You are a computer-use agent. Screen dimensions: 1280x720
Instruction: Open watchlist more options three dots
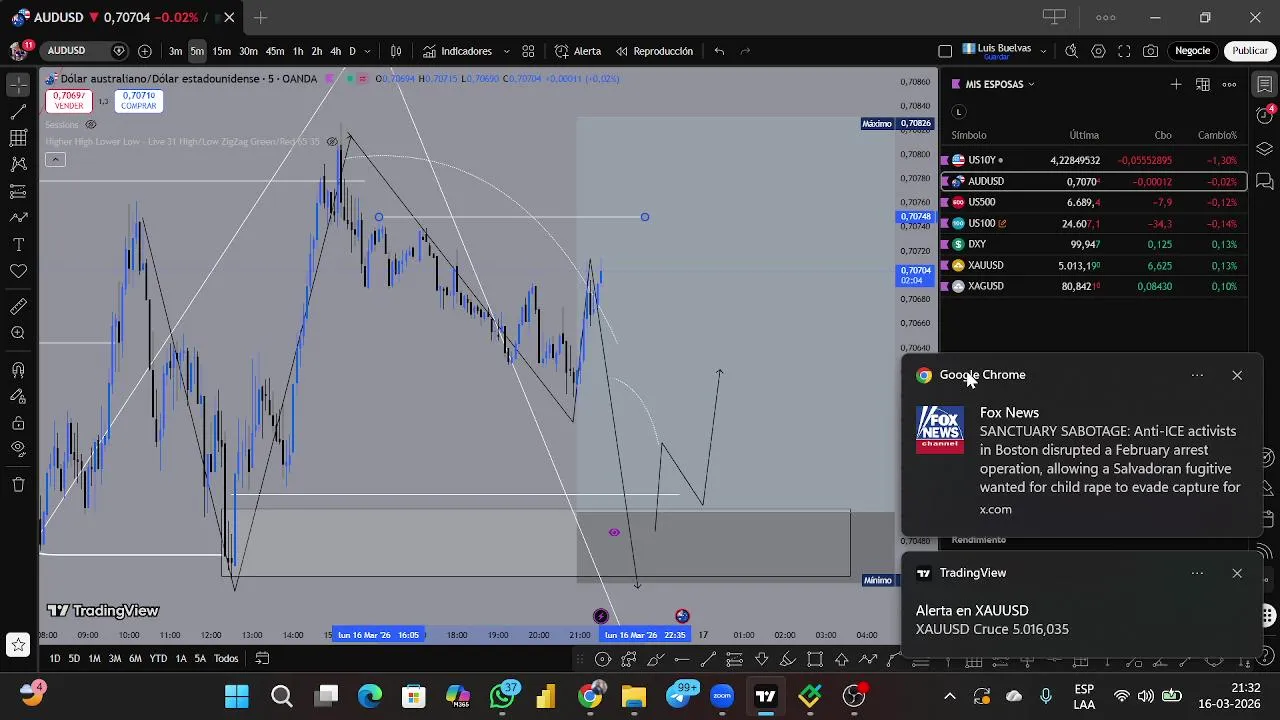[1229, 84]
